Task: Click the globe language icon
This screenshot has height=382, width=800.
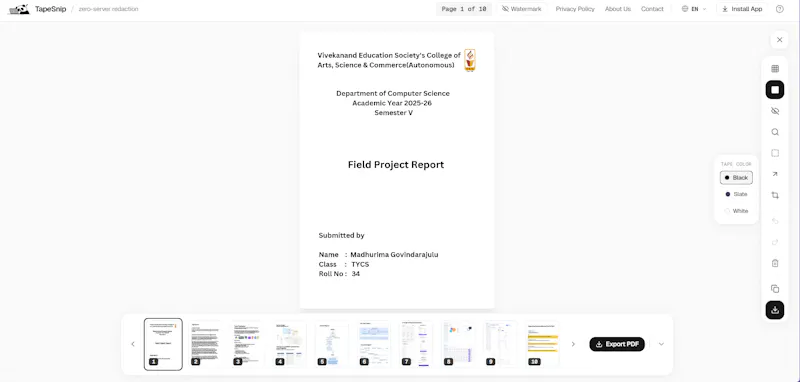Action: tap(685, 9)
